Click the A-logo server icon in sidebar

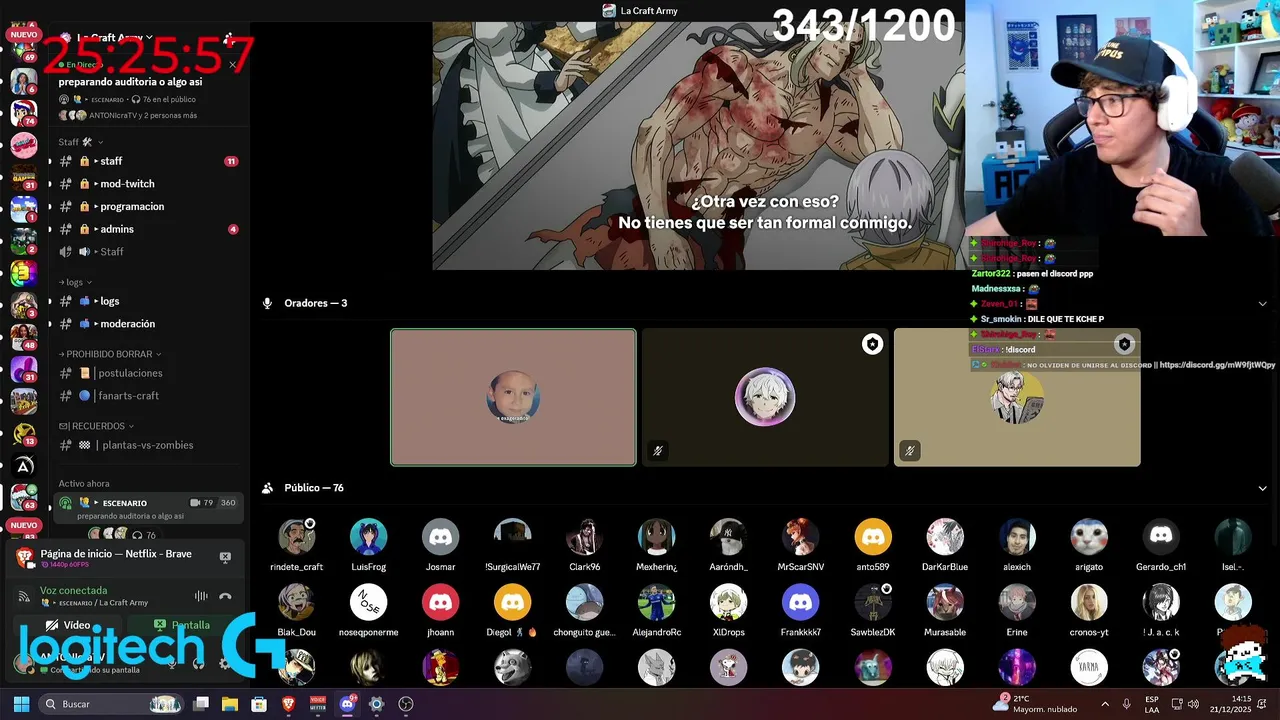[24, 466]
